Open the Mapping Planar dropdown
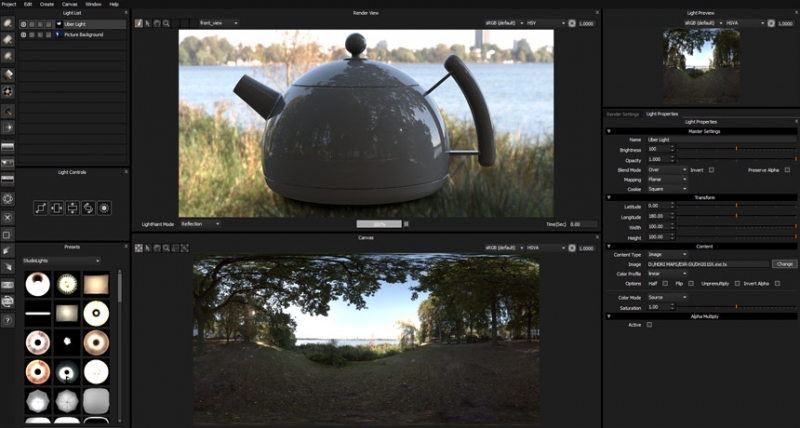Image resolution: width=800 pixels, height=428 pixels. (x=667, y=180)
